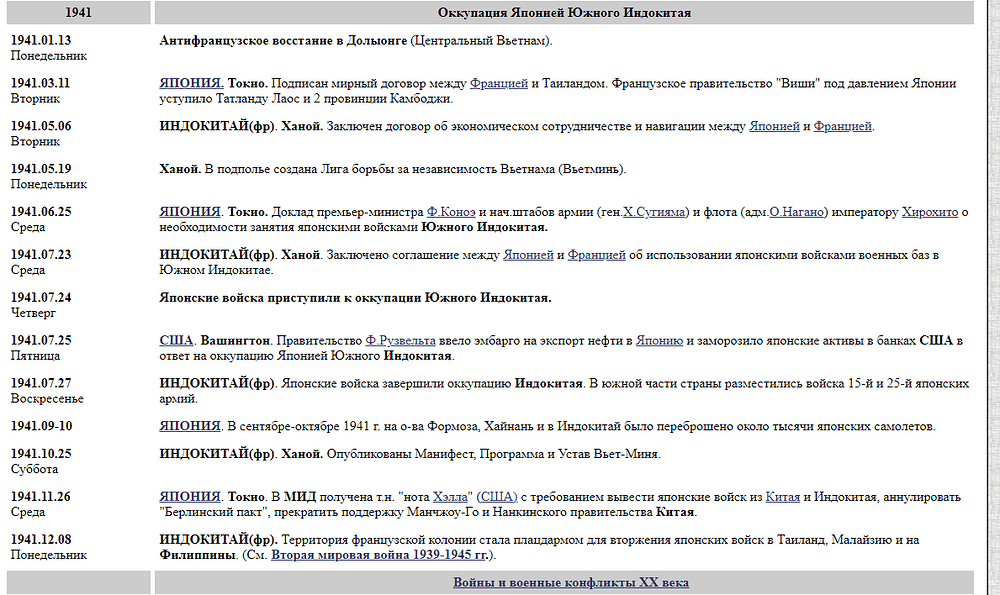Image resolution: width=1000 pixels, height=595 pixels.
Task: Open the ЯПОНИЯ link in the 1941.03.11 entry
Action: pyautogui.click(x=190, y=84)
